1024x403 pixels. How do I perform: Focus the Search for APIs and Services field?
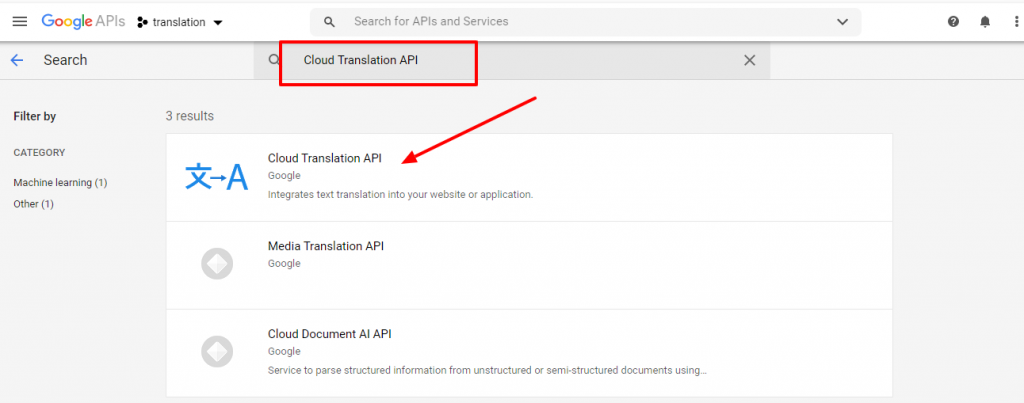click(x=584, y=22)
